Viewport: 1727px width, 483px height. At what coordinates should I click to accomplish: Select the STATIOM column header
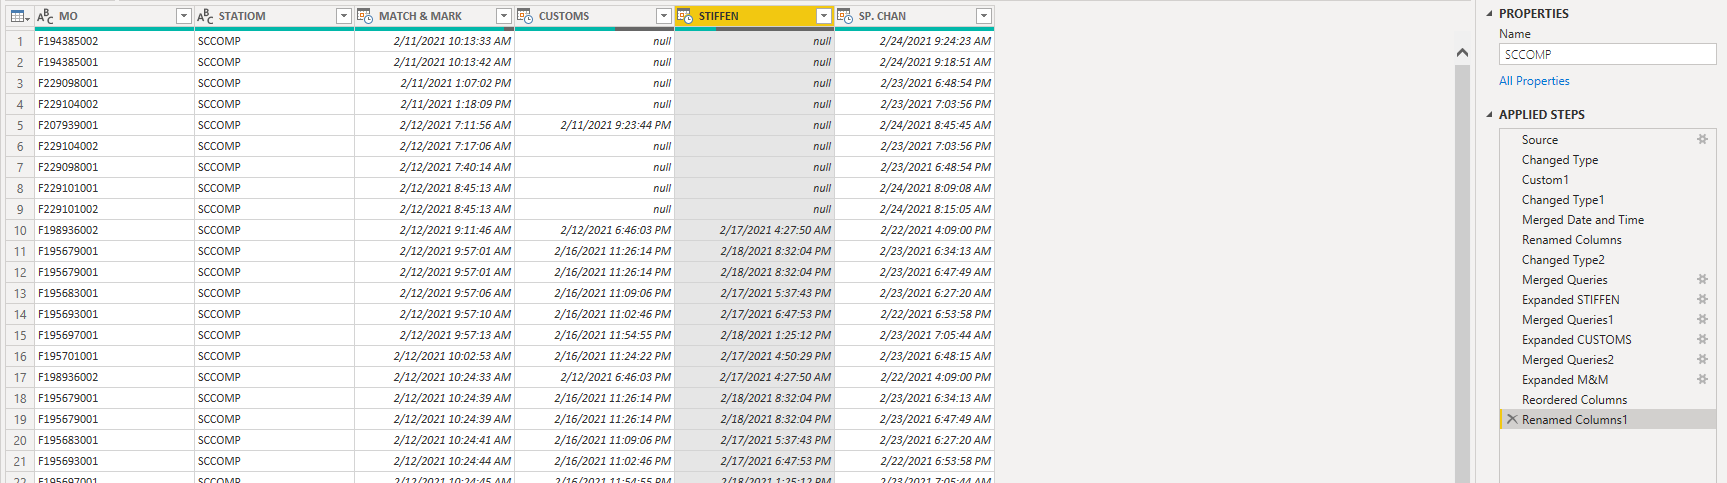point(274,16)
